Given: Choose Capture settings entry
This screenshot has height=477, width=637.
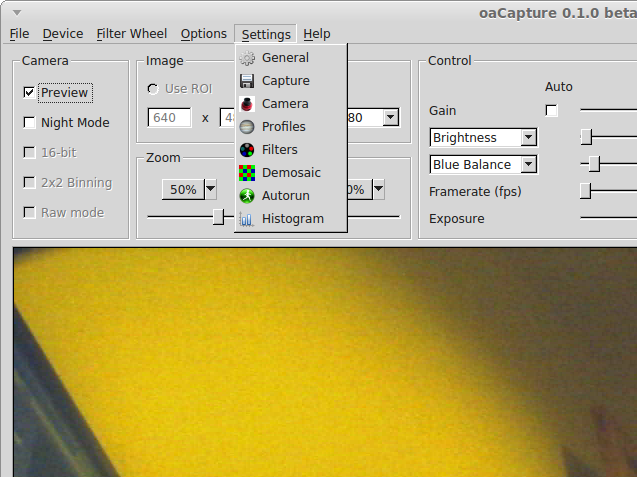Looking at the screenshot, I should tap(291, 81).
